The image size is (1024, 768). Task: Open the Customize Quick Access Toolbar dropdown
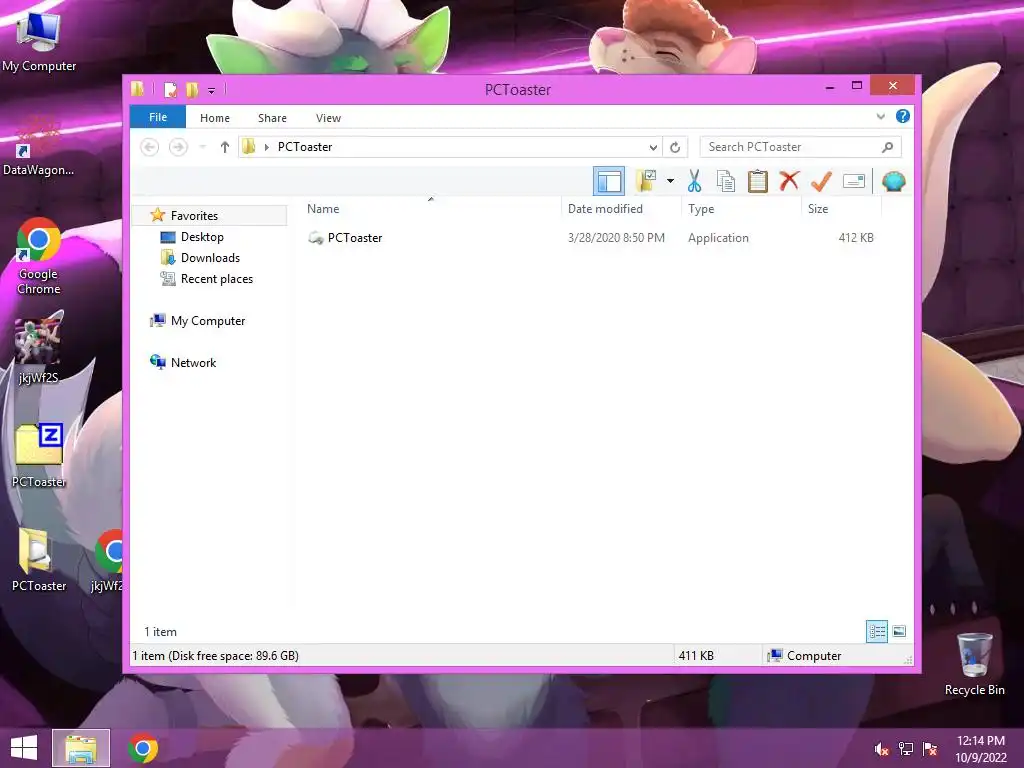point(212,90)
